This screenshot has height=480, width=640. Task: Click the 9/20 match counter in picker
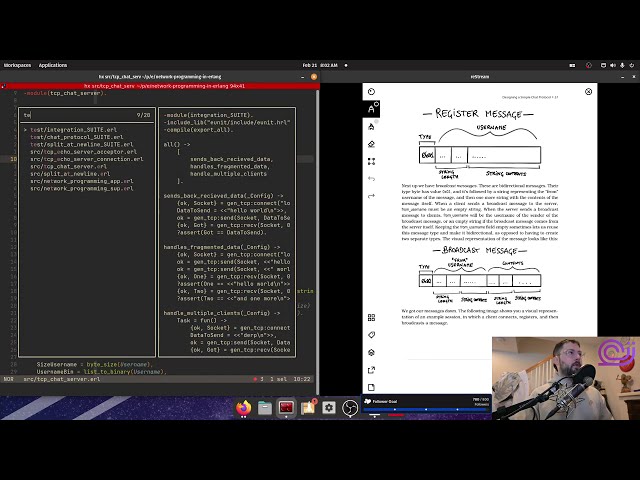(143, 115)
